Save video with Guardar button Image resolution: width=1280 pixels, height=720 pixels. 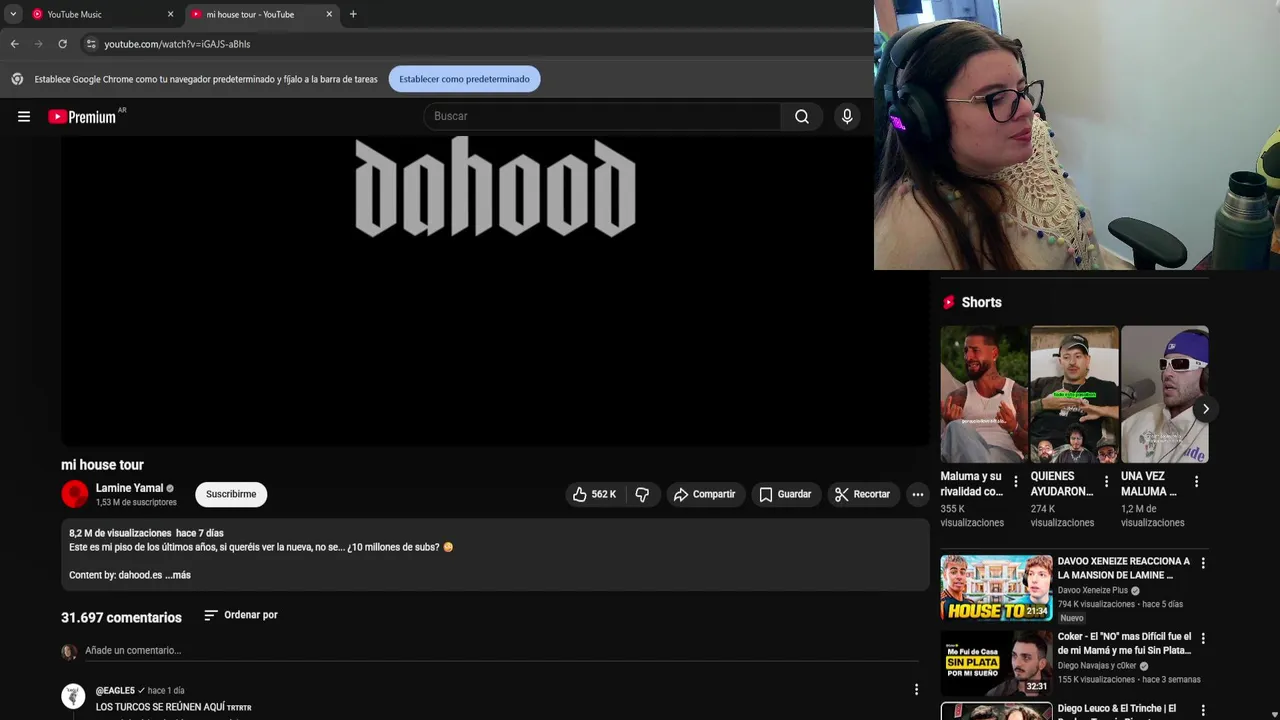785,494
